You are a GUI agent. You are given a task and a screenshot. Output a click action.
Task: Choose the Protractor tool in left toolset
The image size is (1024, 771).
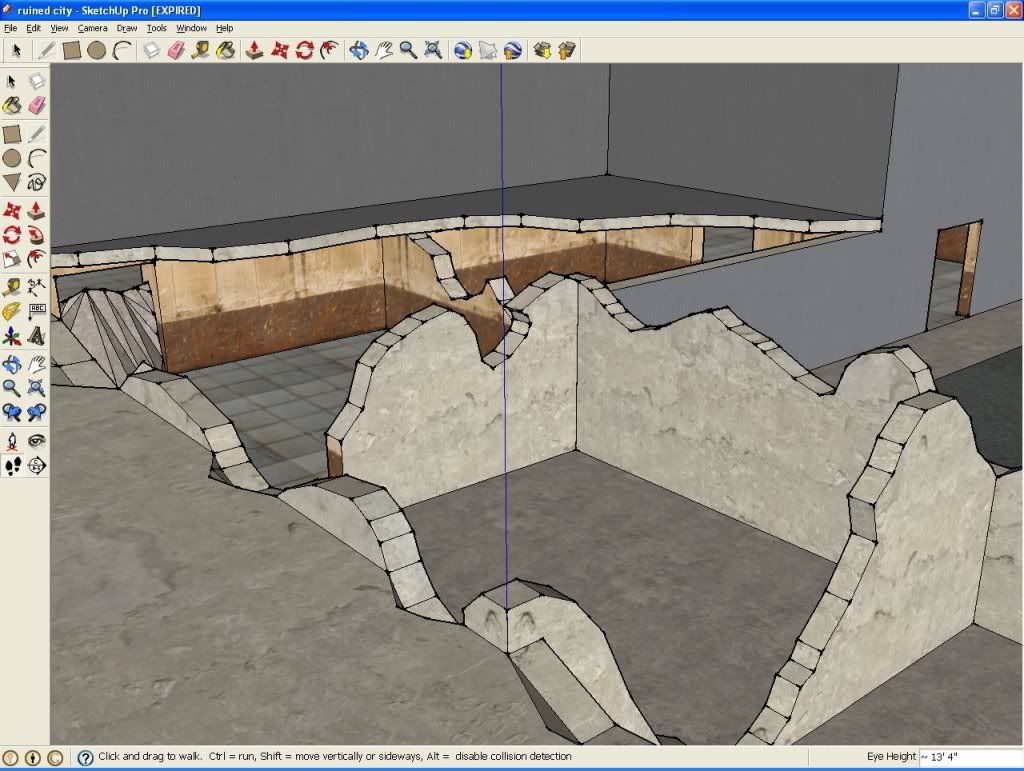coord(12,311)
